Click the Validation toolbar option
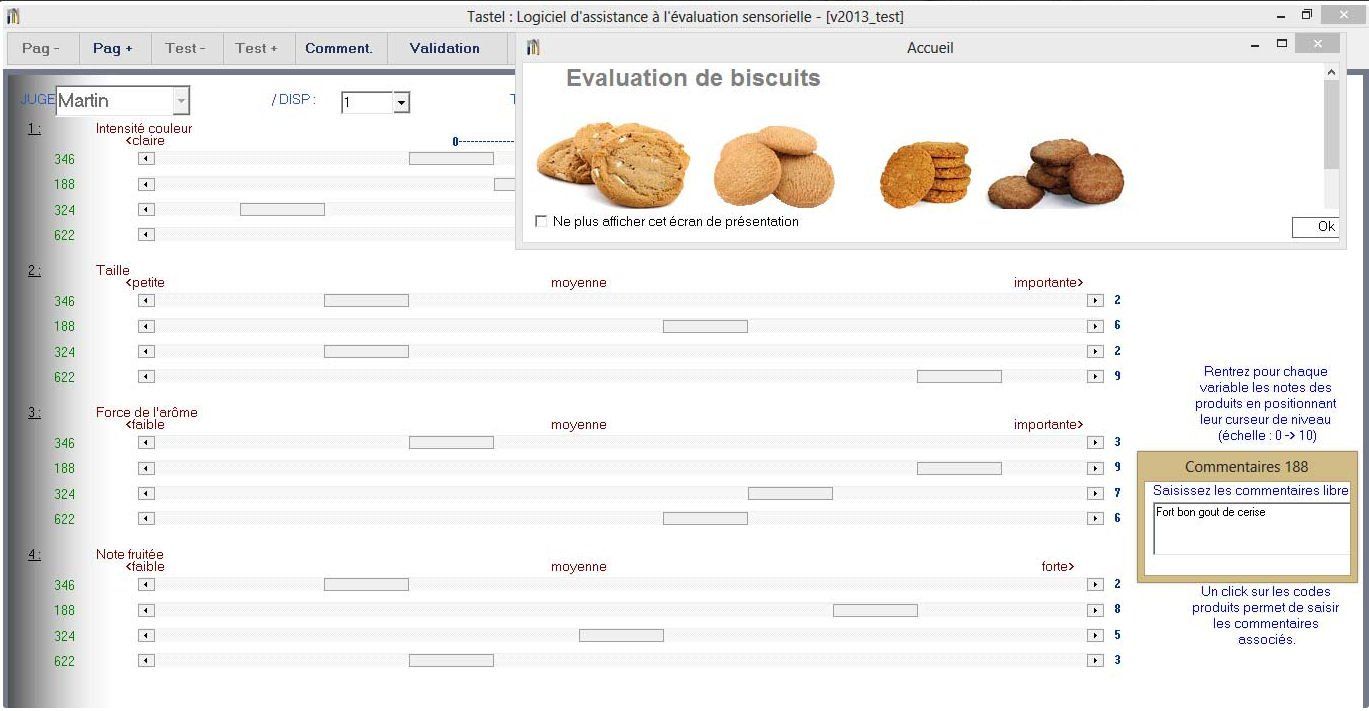Screen dimensions: 1369x711 click(444, 47)
